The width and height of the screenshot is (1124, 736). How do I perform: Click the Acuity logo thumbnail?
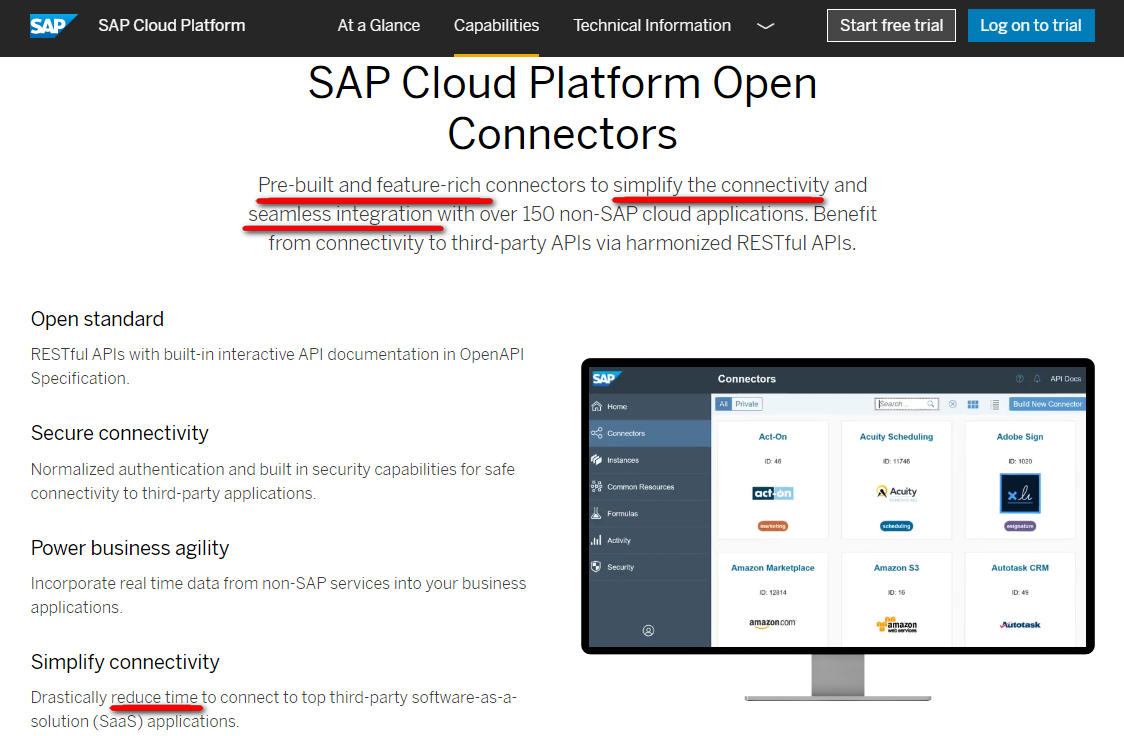(x=896, y=492)
